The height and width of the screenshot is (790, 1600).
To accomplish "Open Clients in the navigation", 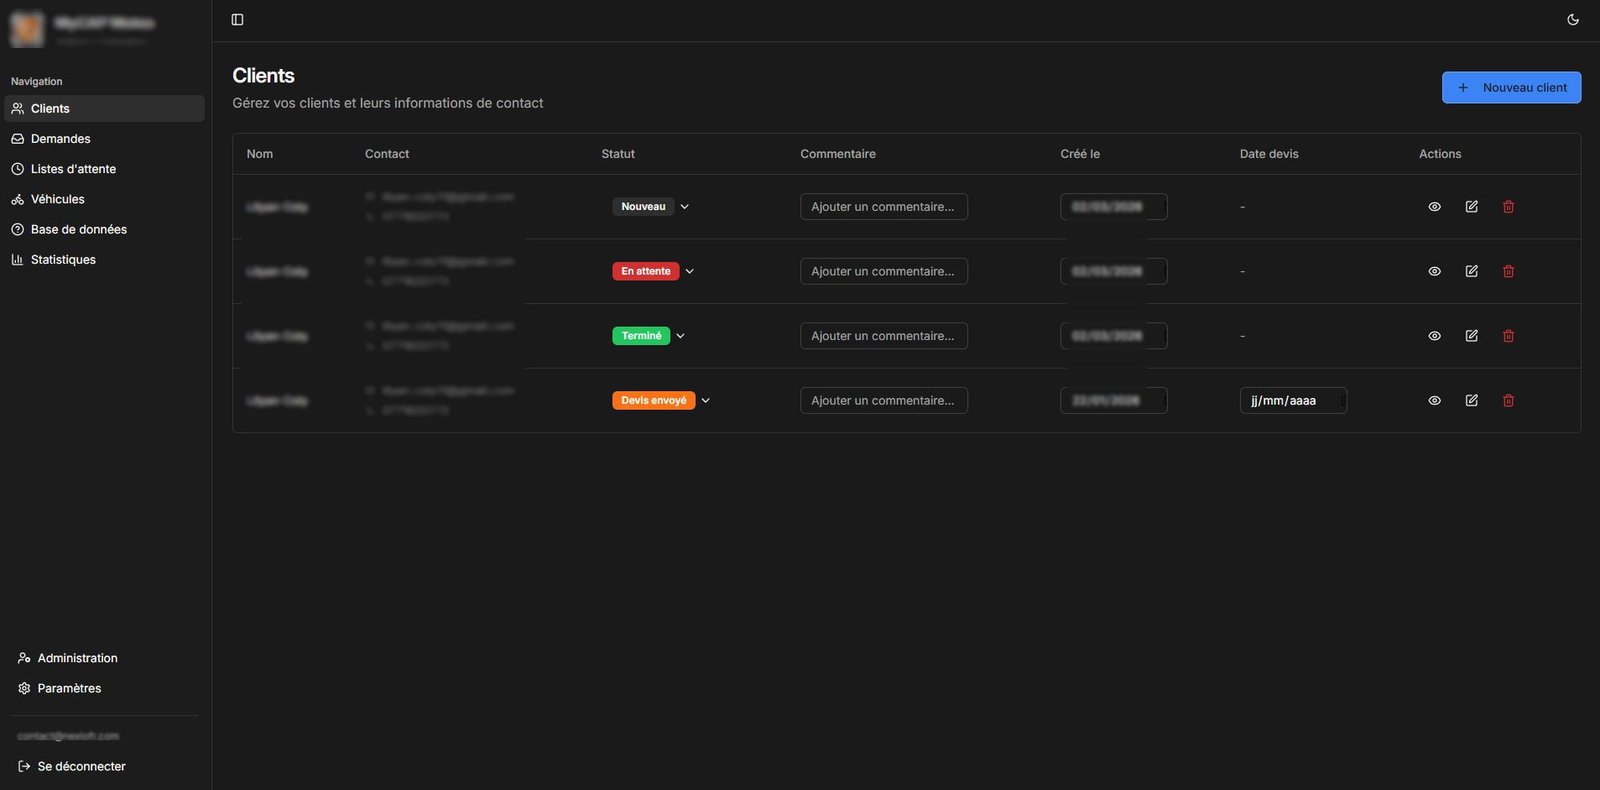I will 105,109.
